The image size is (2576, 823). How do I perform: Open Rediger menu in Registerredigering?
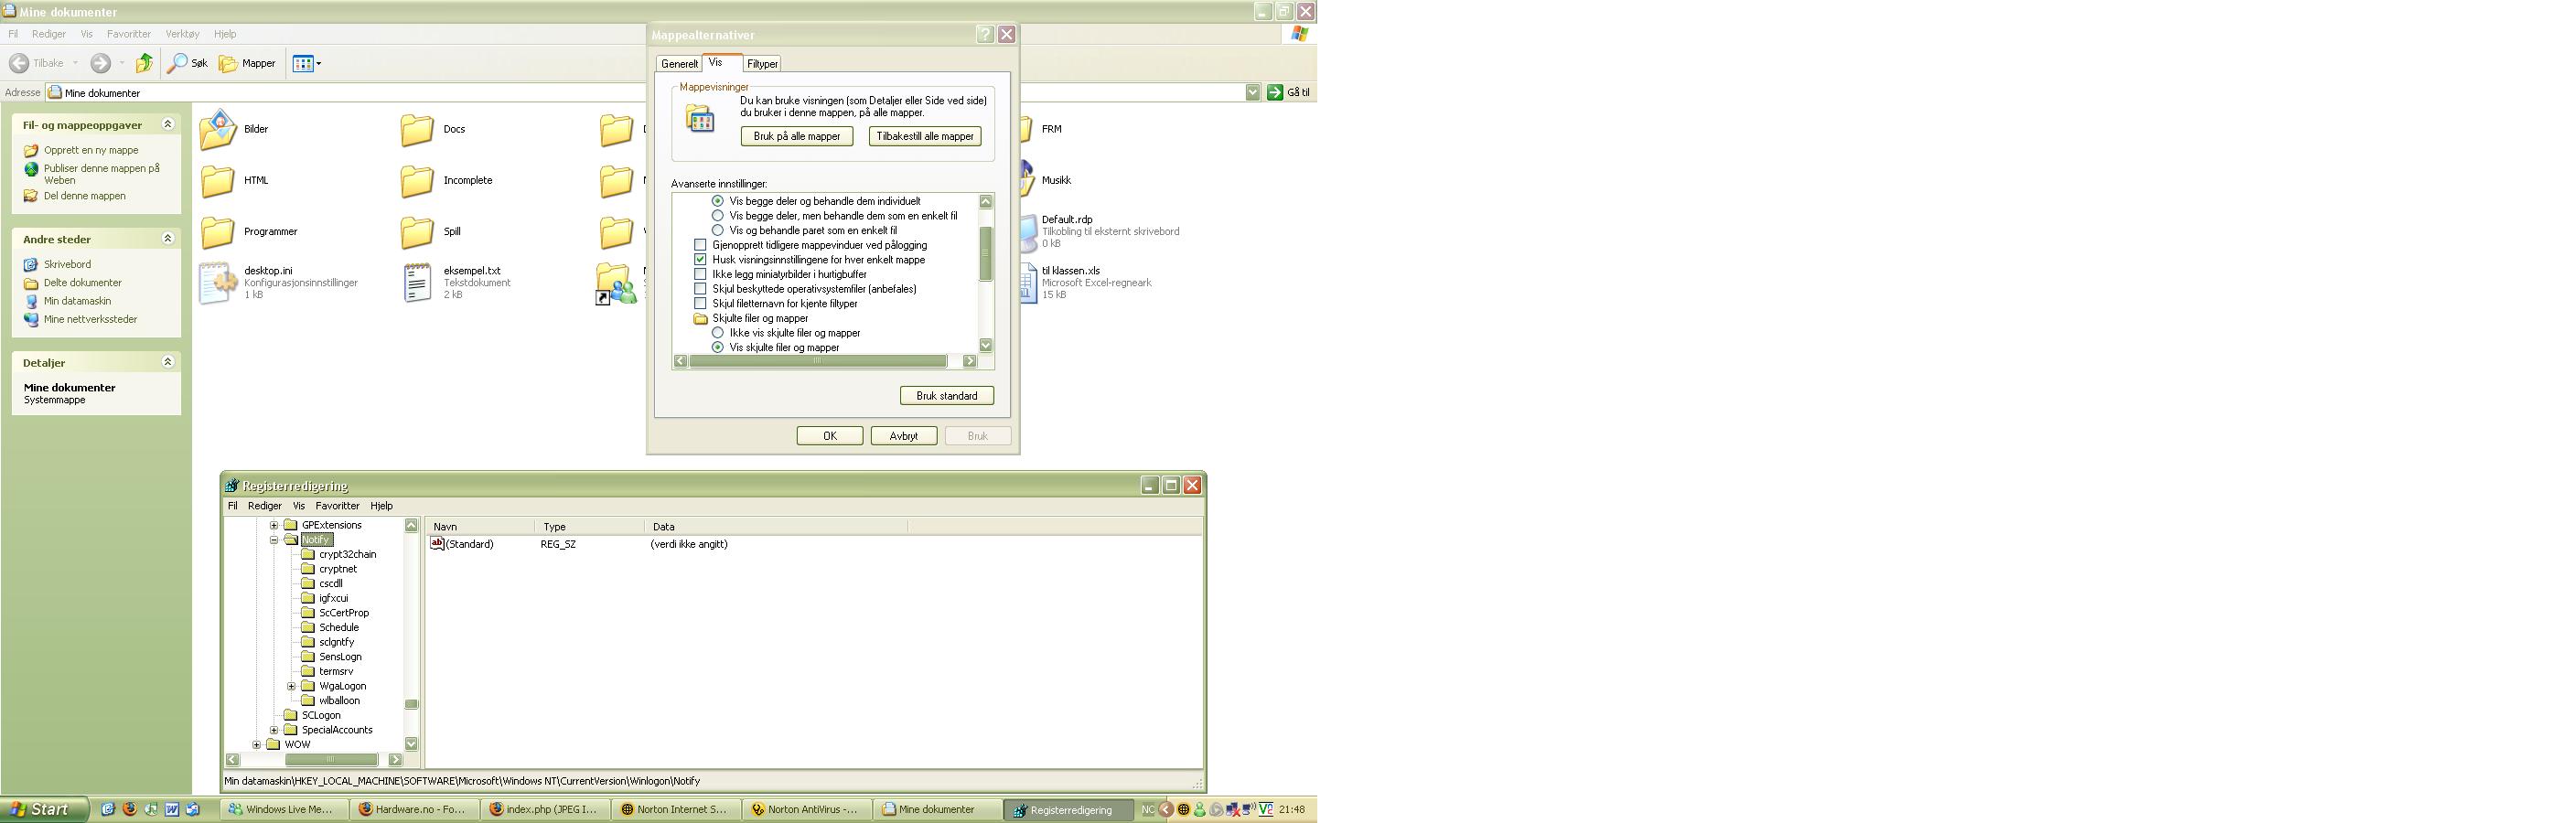point(265,506)
